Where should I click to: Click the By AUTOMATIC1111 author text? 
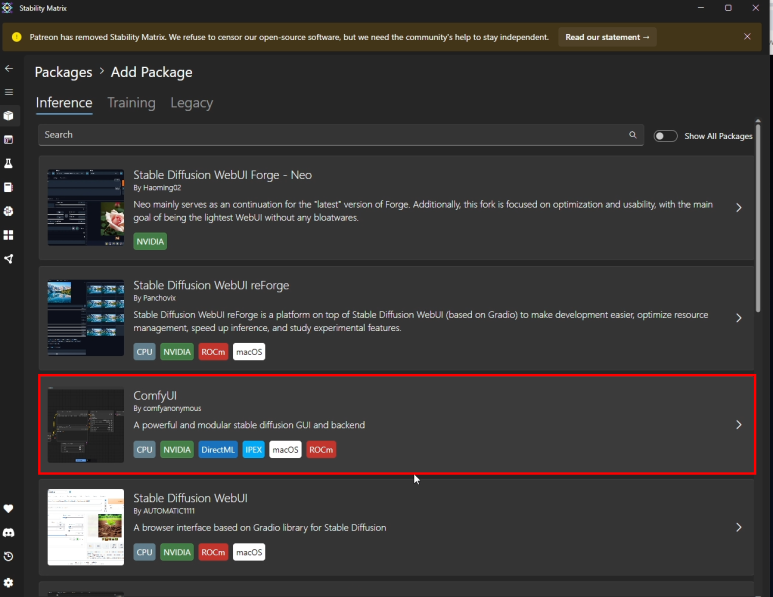164,511
